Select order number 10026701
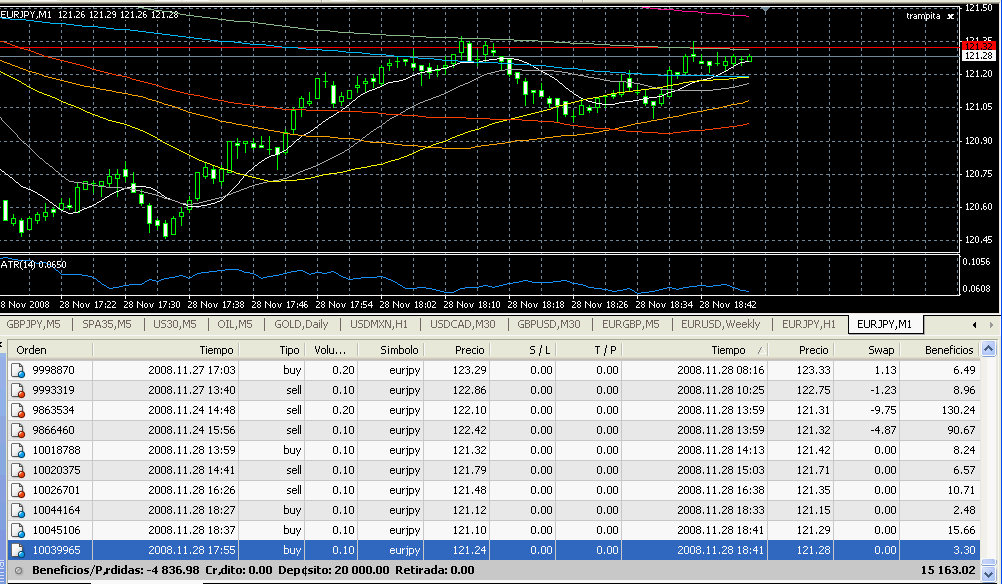The image size is (1002, 584). pyautogui.click(x=57, y=491)
